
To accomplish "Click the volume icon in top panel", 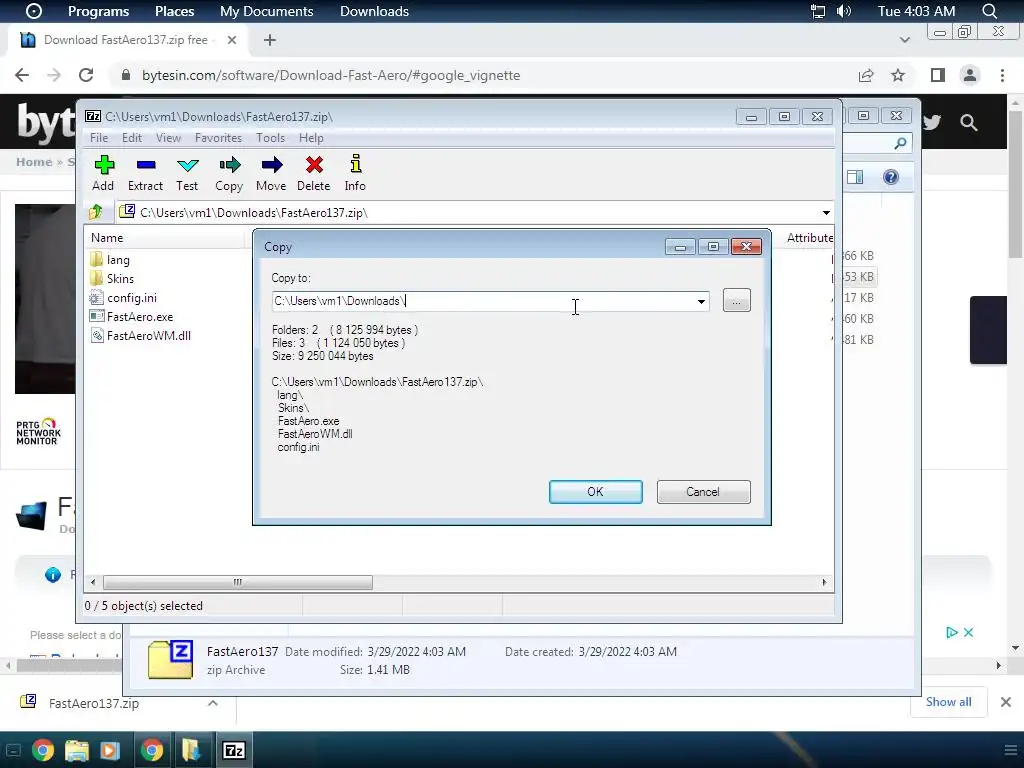I will pos(844,11).
